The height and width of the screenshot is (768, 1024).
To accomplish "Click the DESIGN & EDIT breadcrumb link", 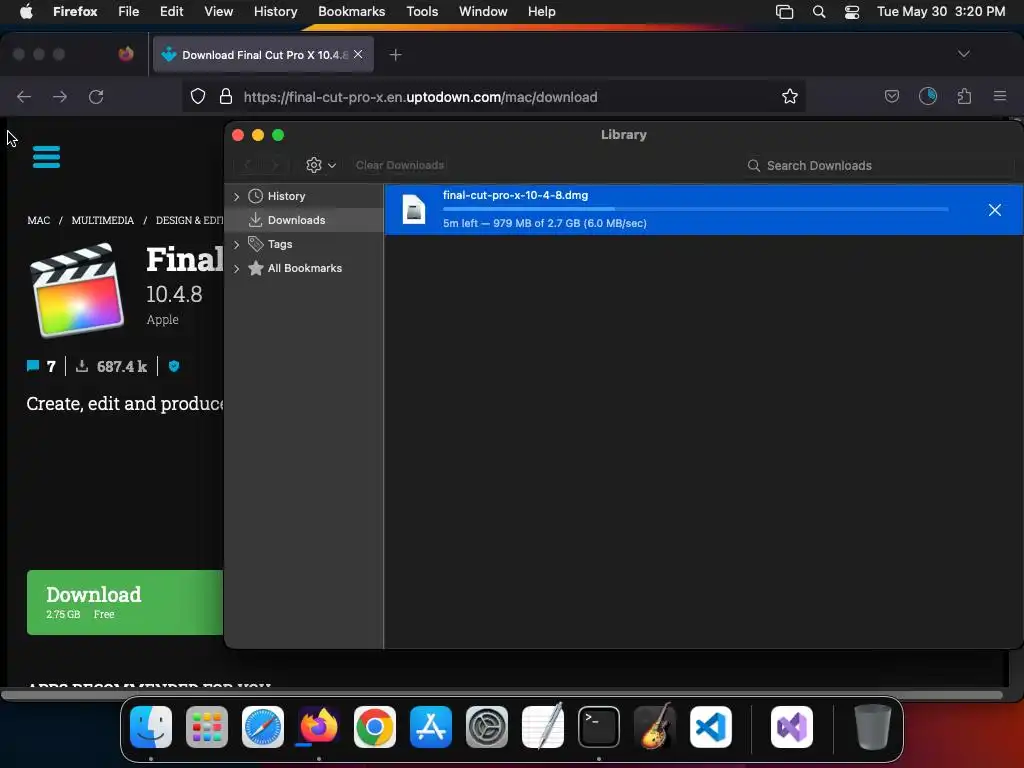I will pos(189,221).
